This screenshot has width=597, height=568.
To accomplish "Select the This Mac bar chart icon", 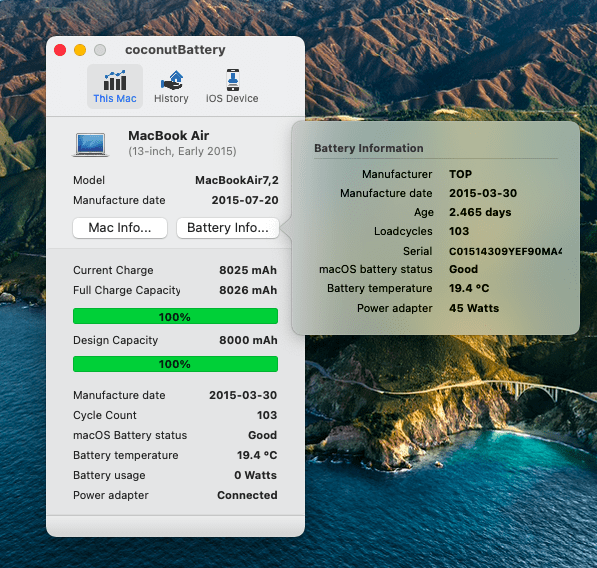I will (115, 80).
